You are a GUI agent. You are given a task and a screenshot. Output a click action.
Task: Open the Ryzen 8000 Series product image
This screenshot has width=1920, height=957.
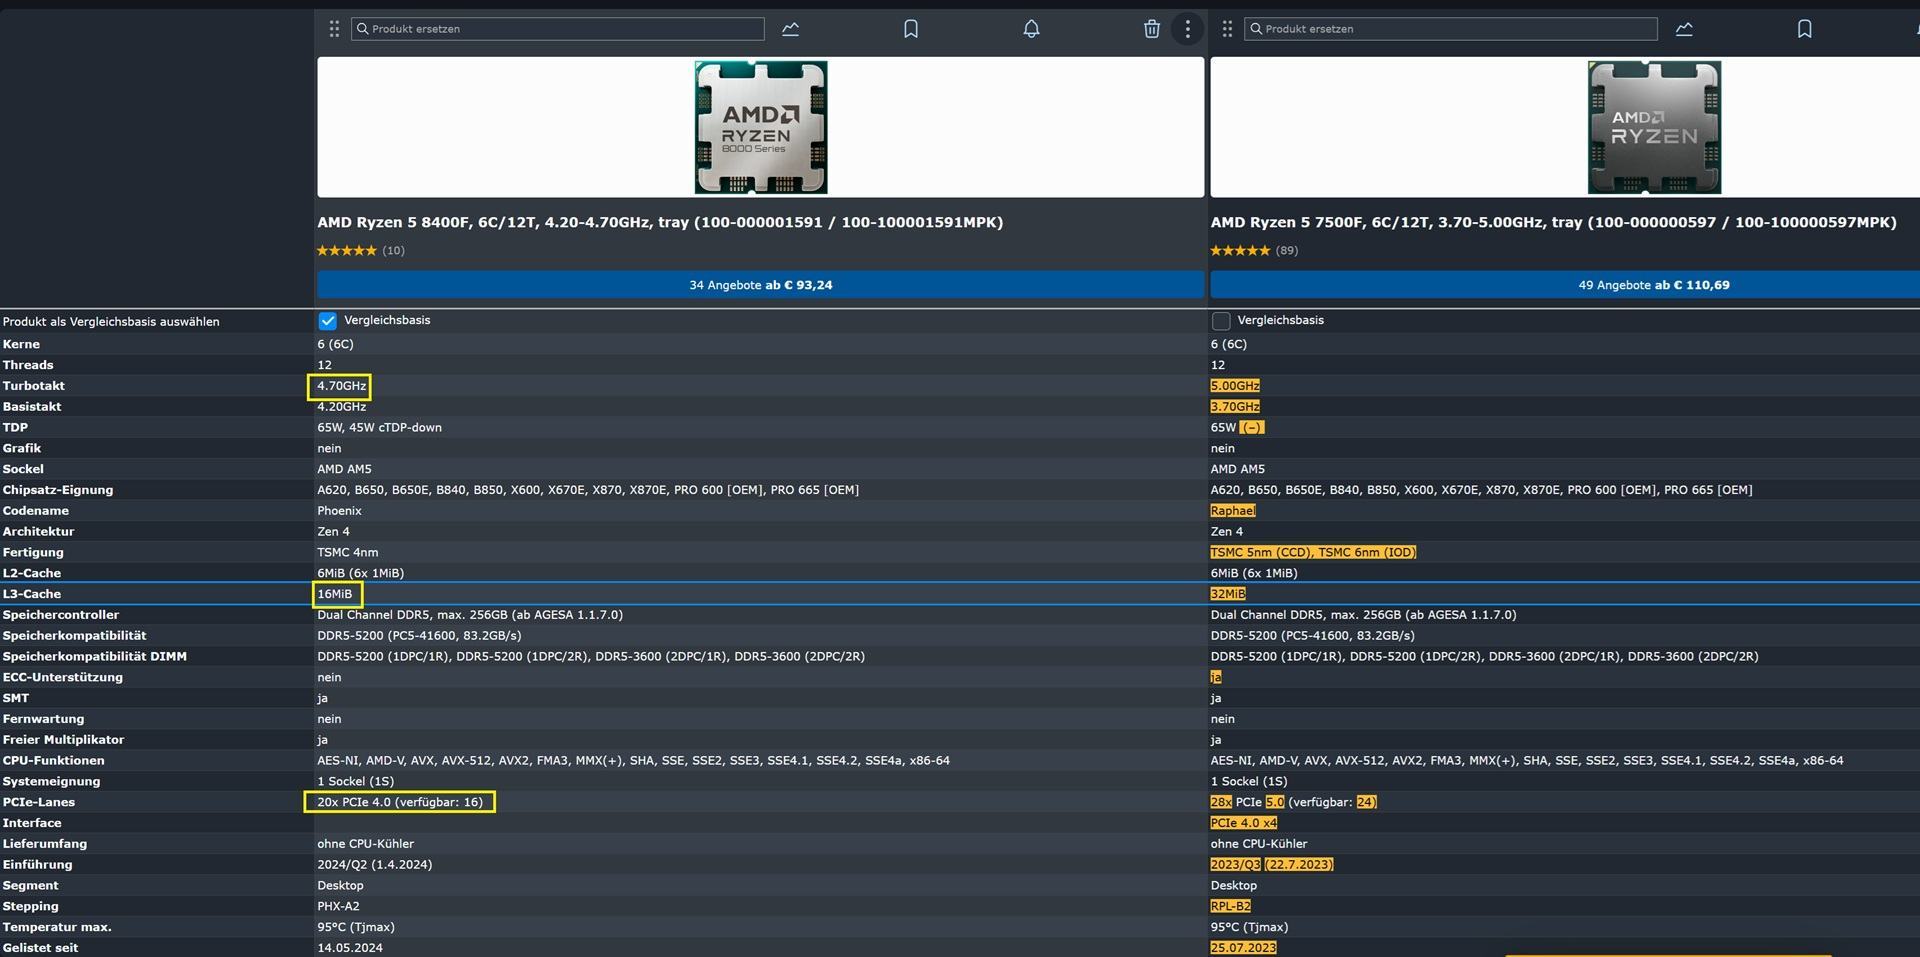click(x=761, y=127)
